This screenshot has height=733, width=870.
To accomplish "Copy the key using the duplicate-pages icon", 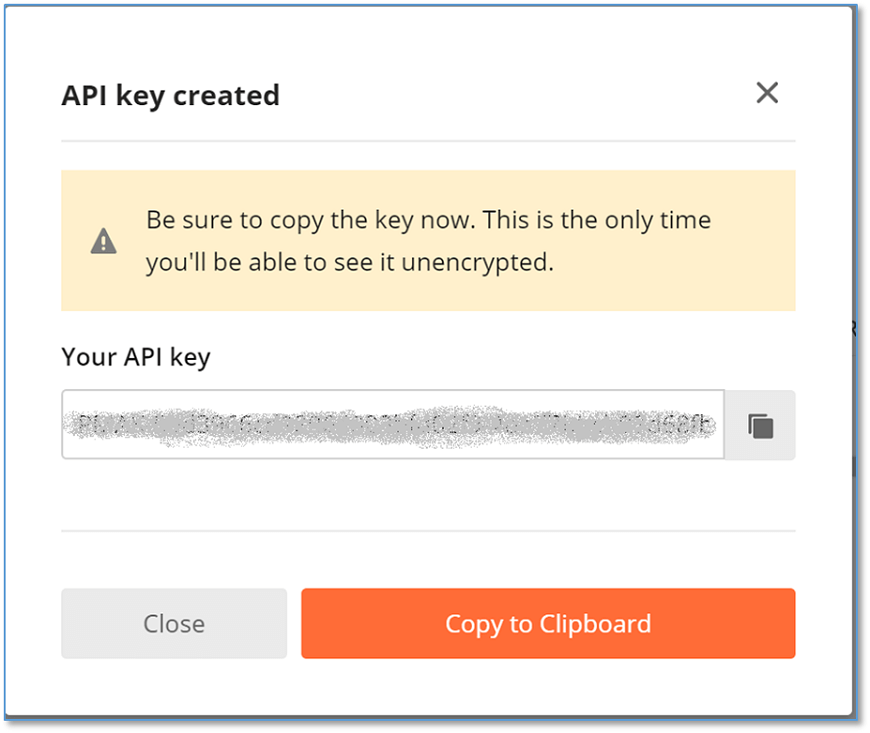I will [760, 426].
